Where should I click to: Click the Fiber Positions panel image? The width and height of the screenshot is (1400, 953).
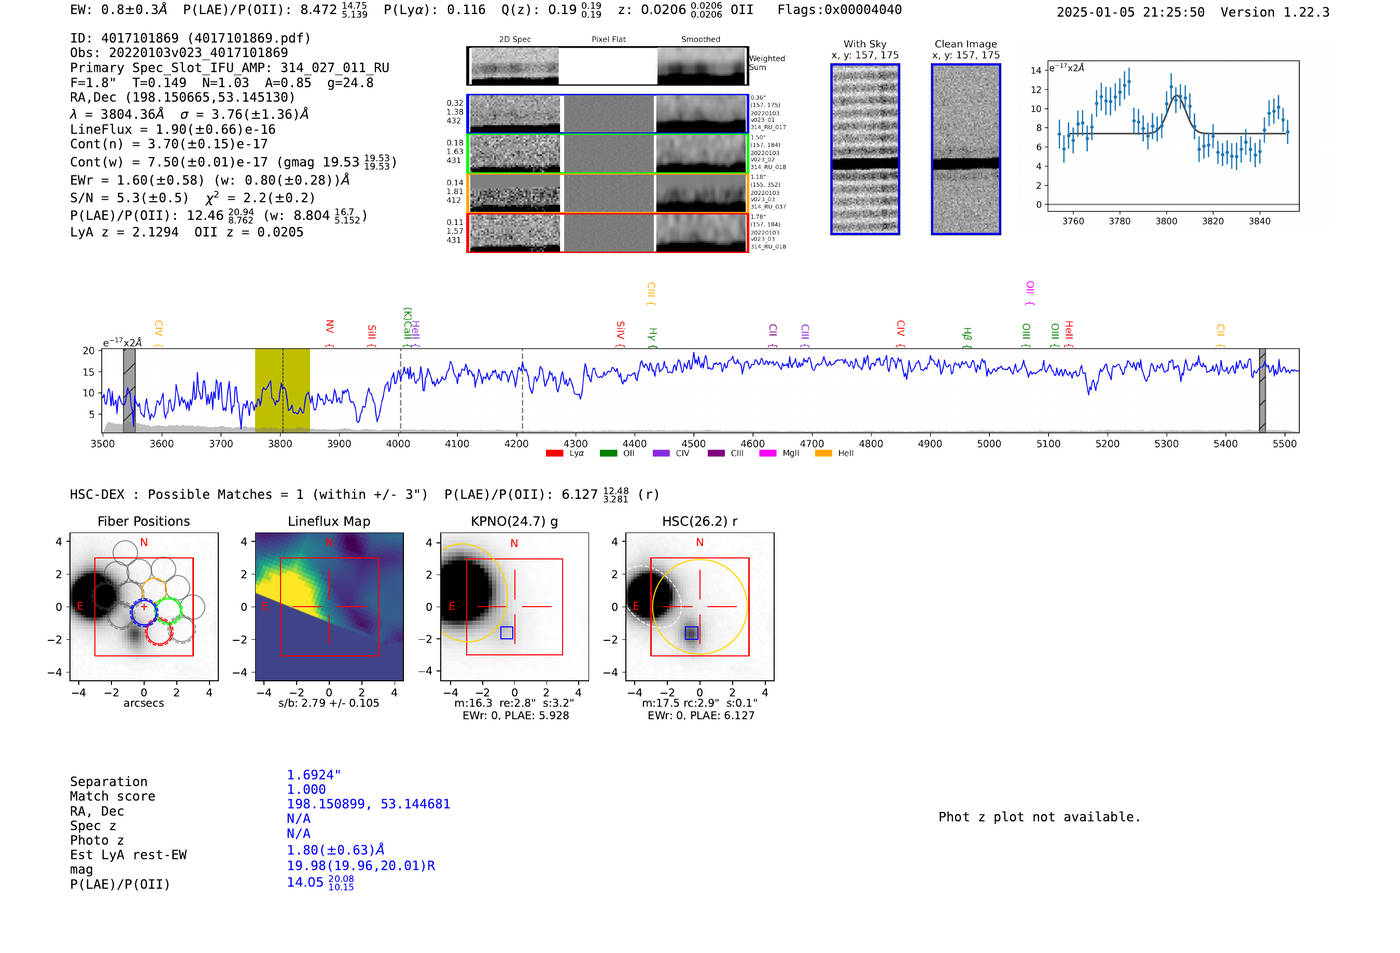tap(144, 607)
